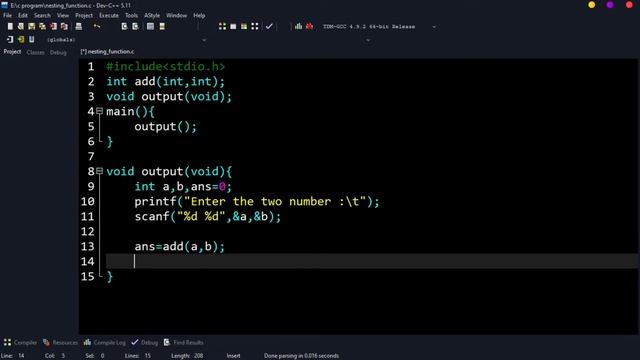Click the 'Lines: 15' status bar entry
This screenshot has width=640, height=360.
coord(138,356)
